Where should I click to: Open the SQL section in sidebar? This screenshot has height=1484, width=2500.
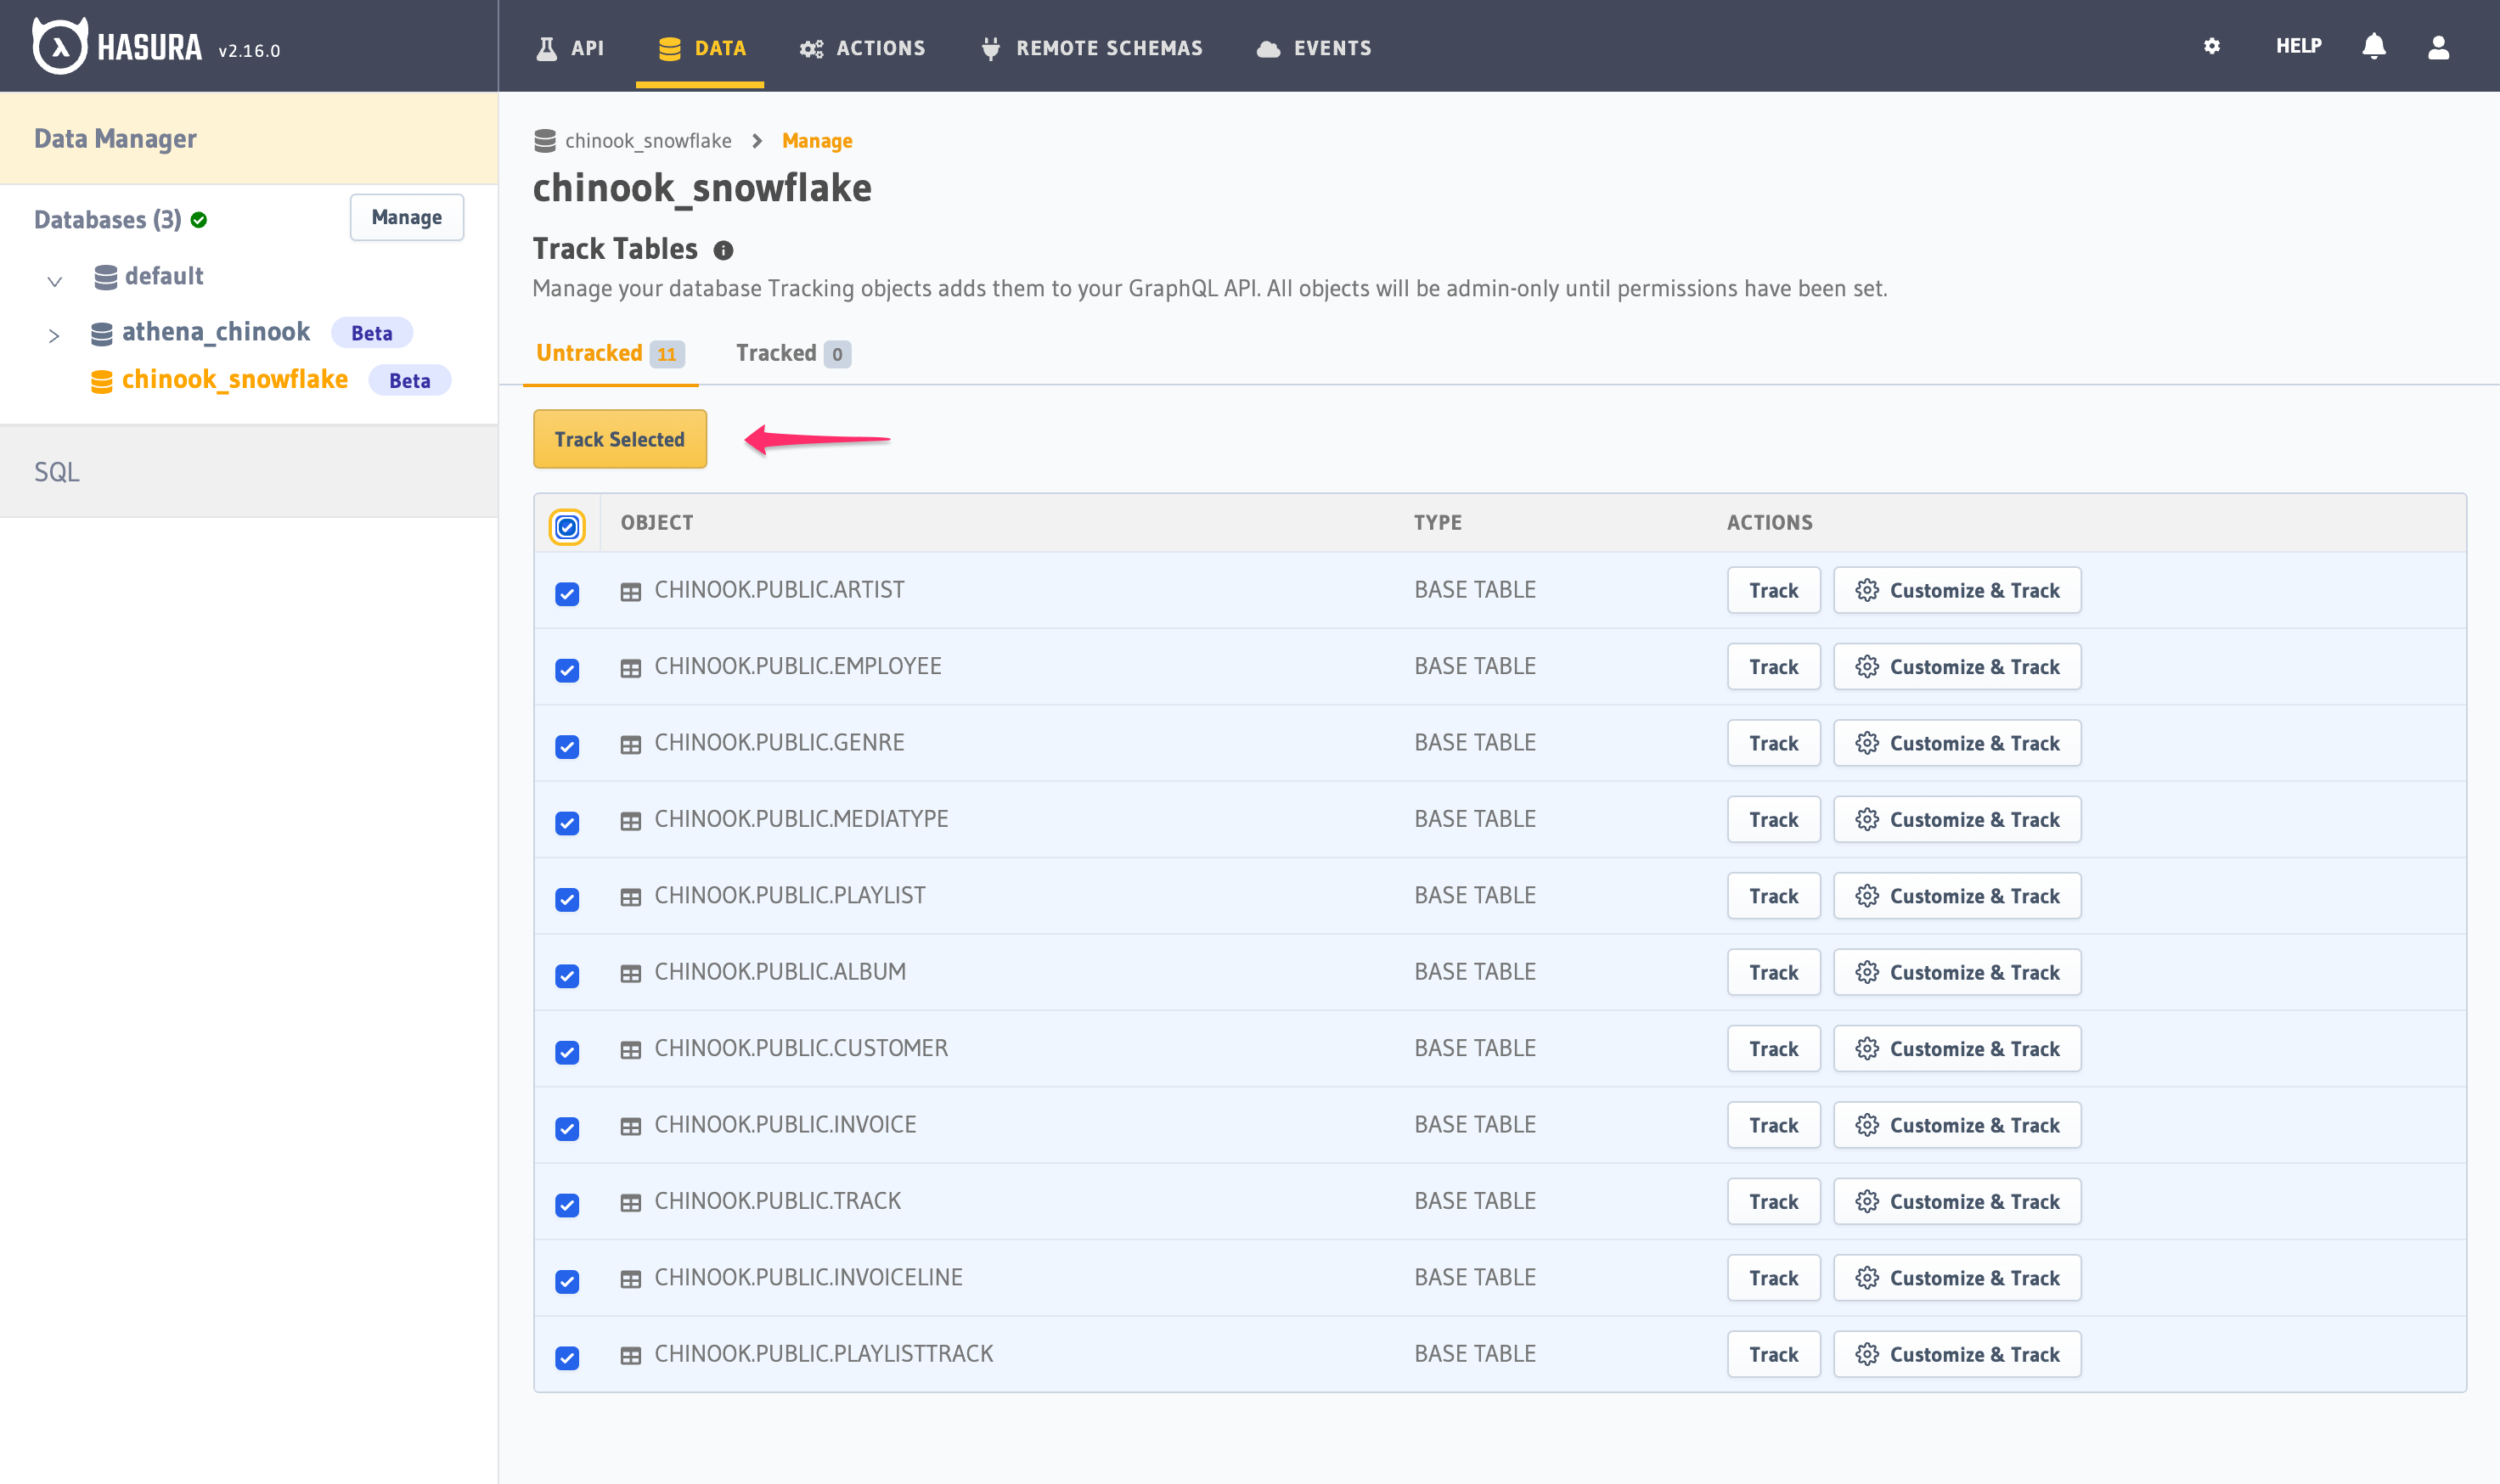[57, 472]
